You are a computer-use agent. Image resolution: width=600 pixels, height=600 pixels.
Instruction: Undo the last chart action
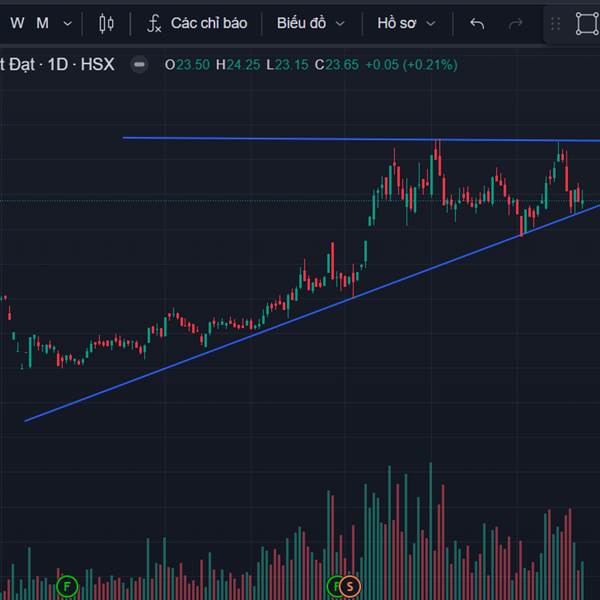(477, 24)
